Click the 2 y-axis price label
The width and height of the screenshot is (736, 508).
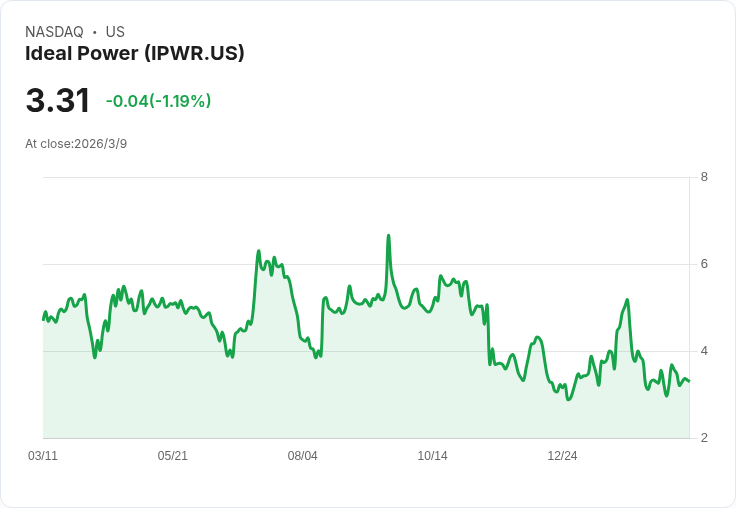coord(704,438)
